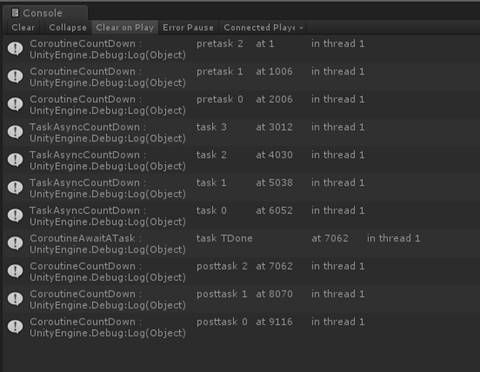Click 'at 7062' in the TDone entry
This screenshot has width=480, height=372.
pos(330,238)
